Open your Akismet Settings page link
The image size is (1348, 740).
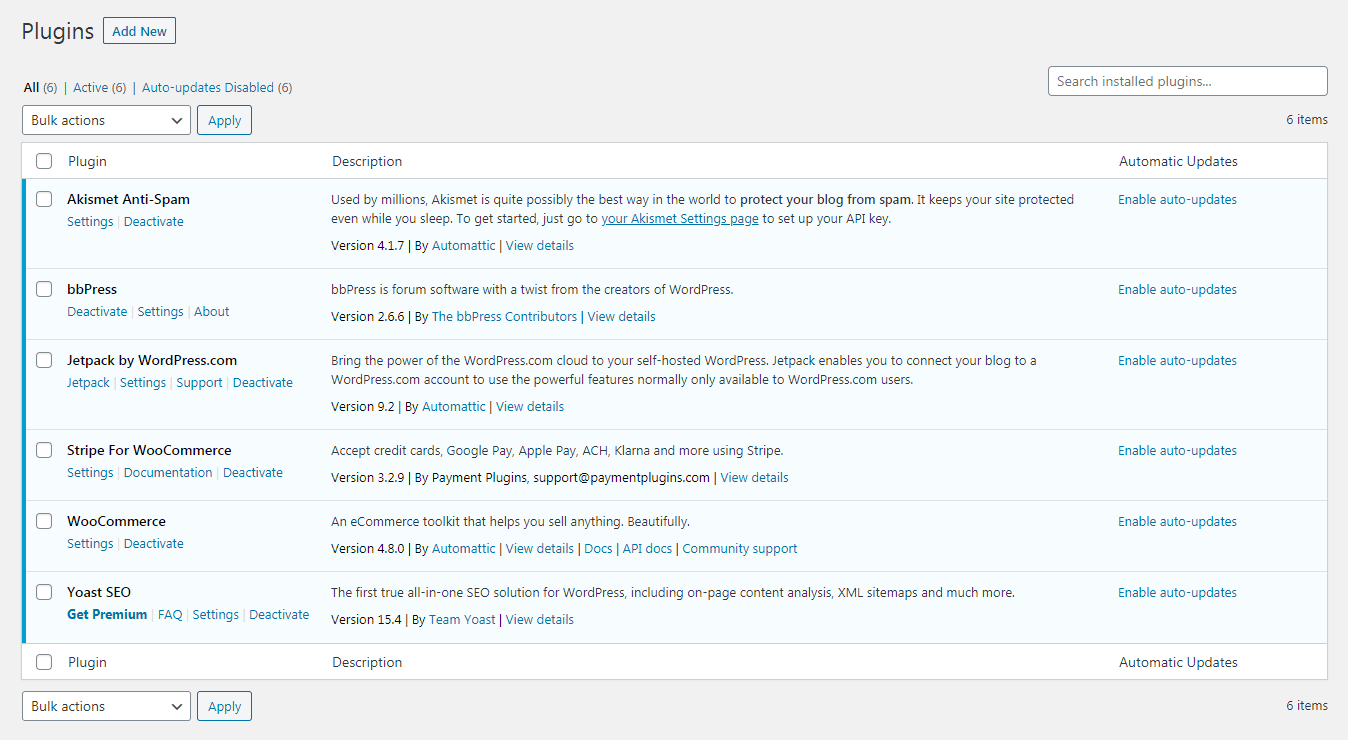(x=680, y=219)
